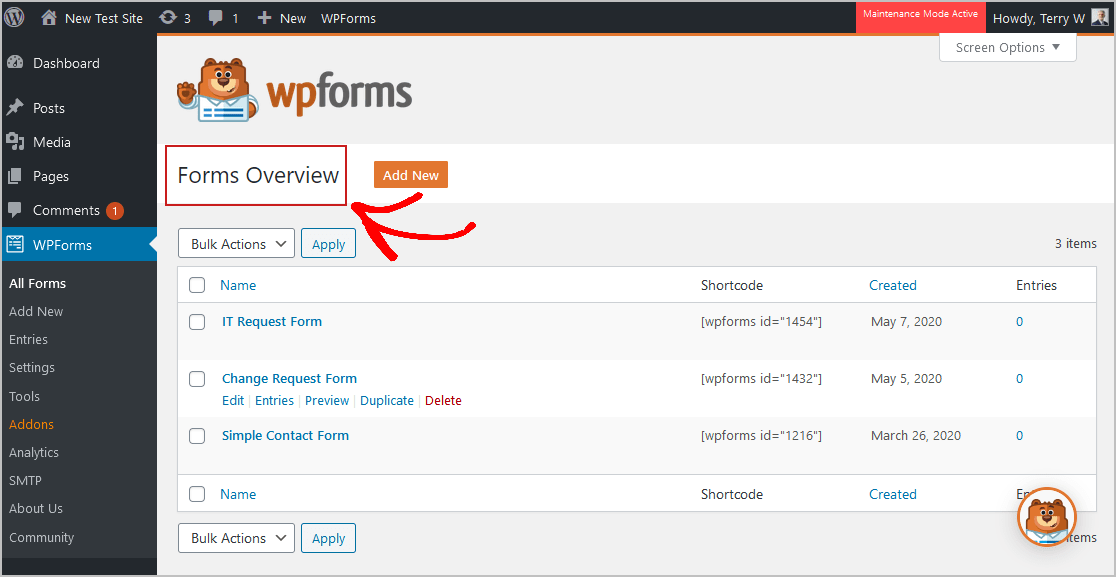Sort by Name in table footer
The height and width of the screenshot is (577, 1116).
pos(238,494)
